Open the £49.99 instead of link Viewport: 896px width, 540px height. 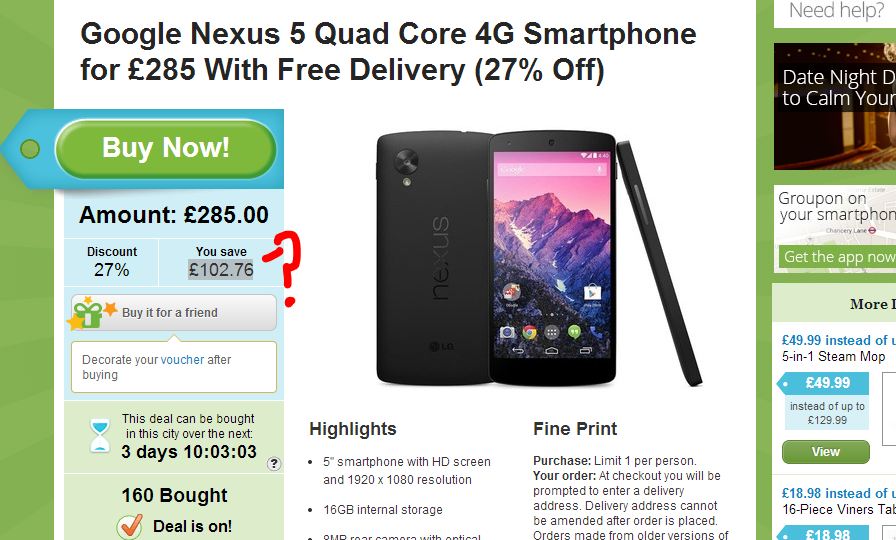coord(838,340)
